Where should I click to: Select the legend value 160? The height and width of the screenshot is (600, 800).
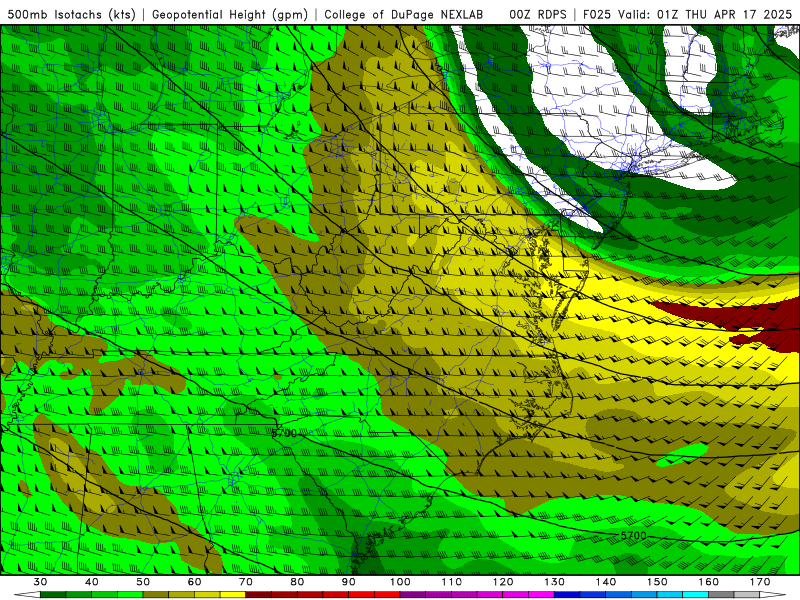coord(709,582)
